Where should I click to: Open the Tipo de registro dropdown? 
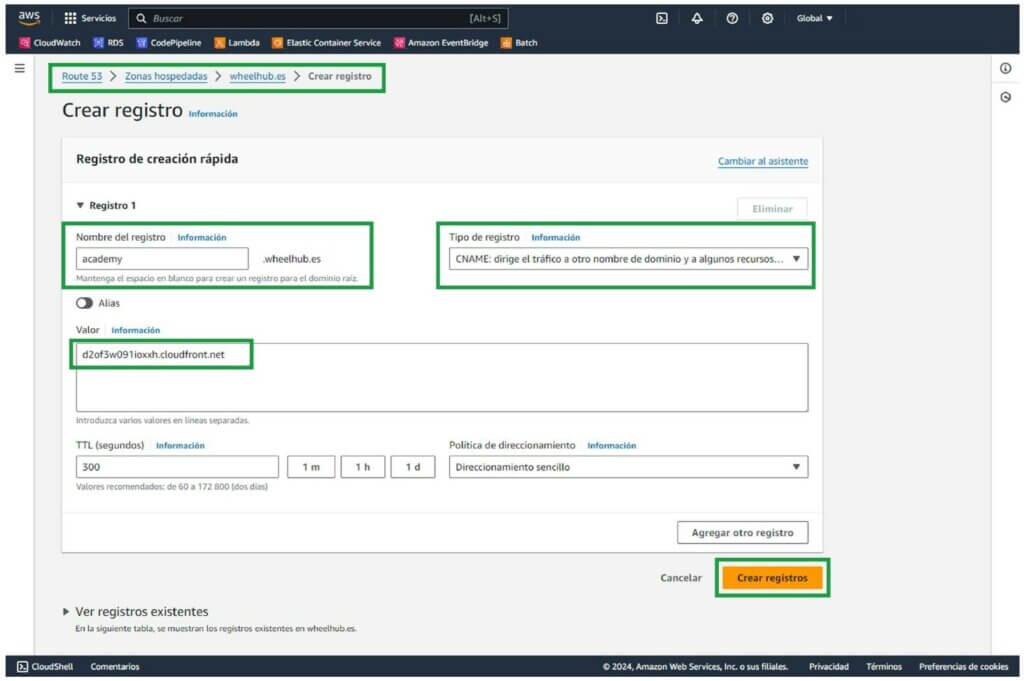click(x=625, y=258)
